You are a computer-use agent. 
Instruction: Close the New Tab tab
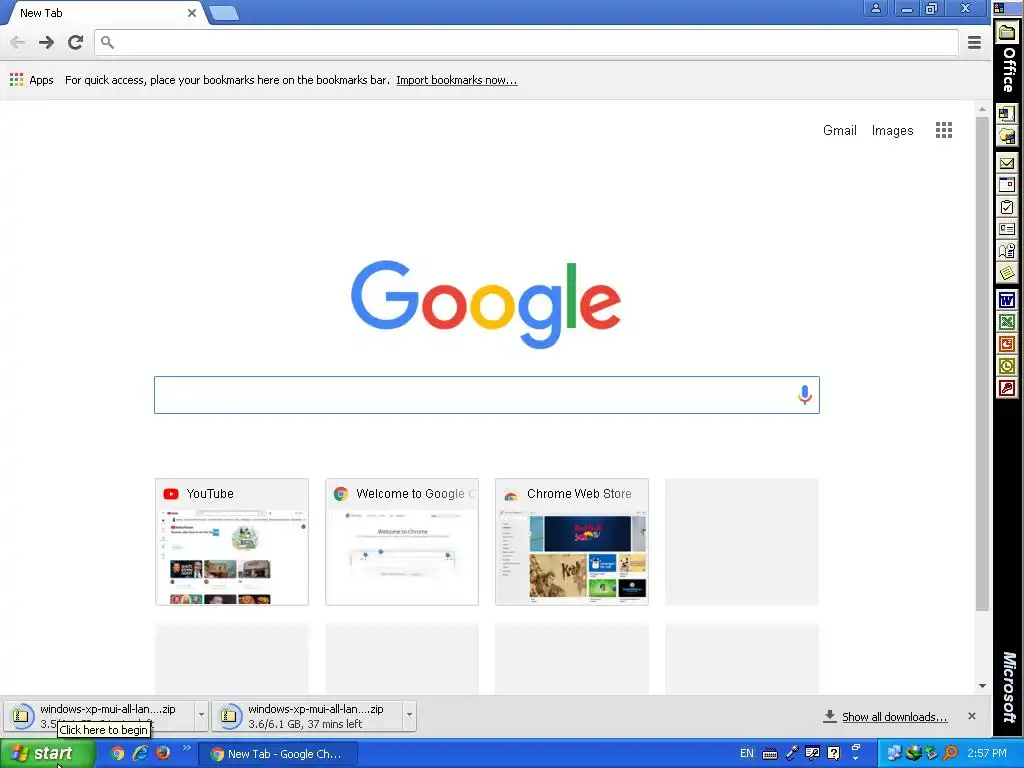tap(192, 12)
